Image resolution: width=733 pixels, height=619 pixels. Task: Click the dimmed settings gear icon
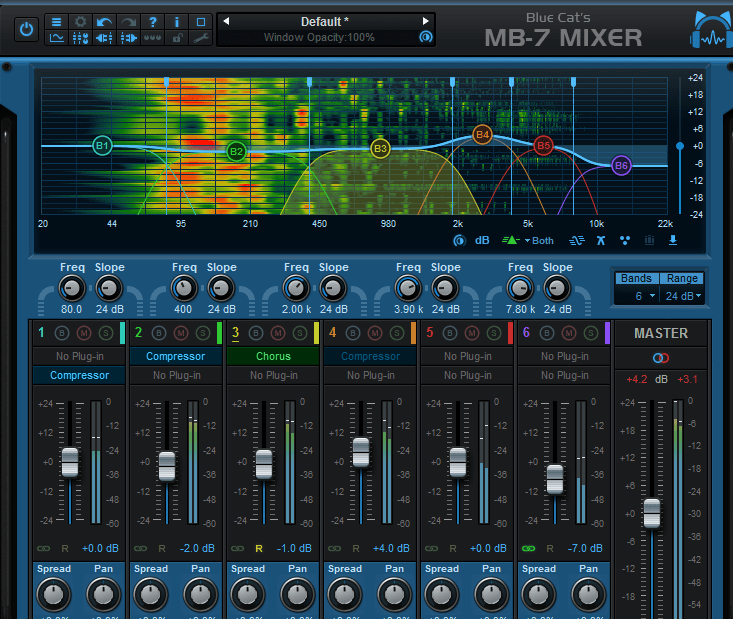[x=80, y=22]
